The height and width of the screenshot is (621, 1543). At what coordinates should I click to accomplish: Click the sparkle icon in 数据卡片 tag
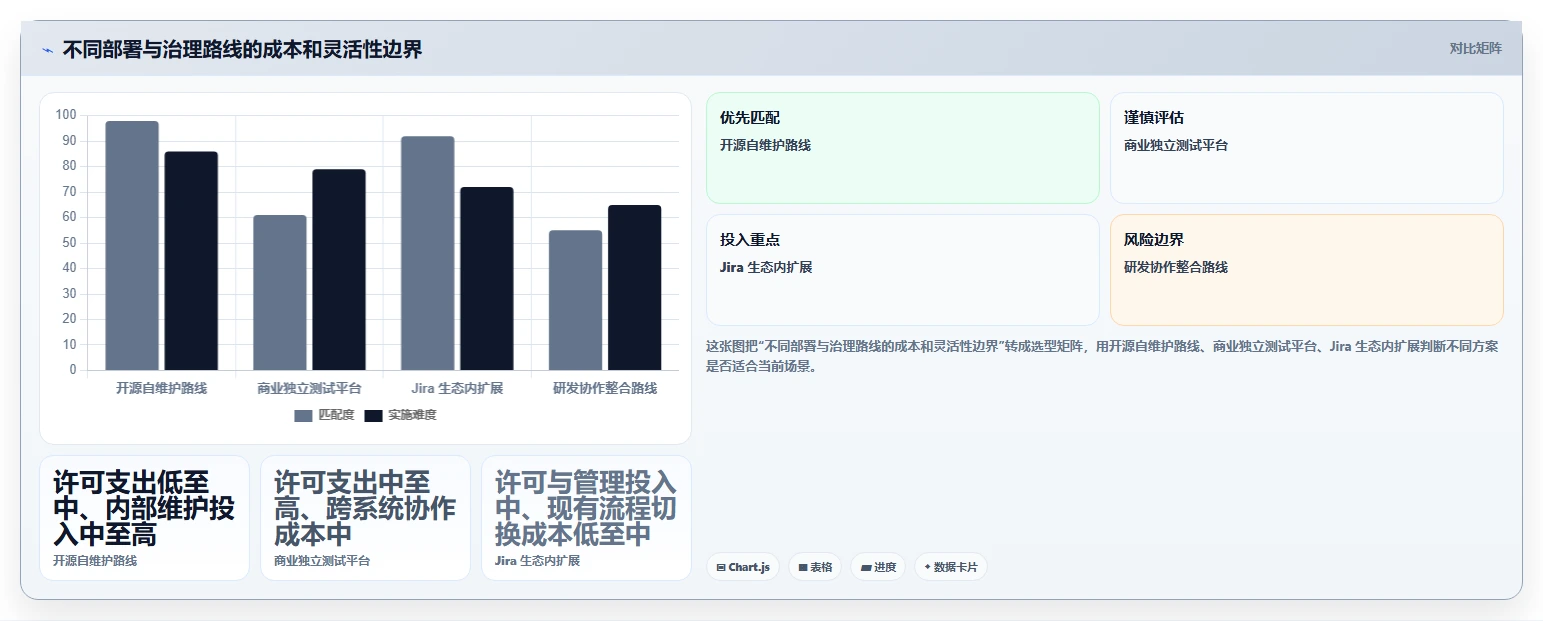click(x=927, y=568)
